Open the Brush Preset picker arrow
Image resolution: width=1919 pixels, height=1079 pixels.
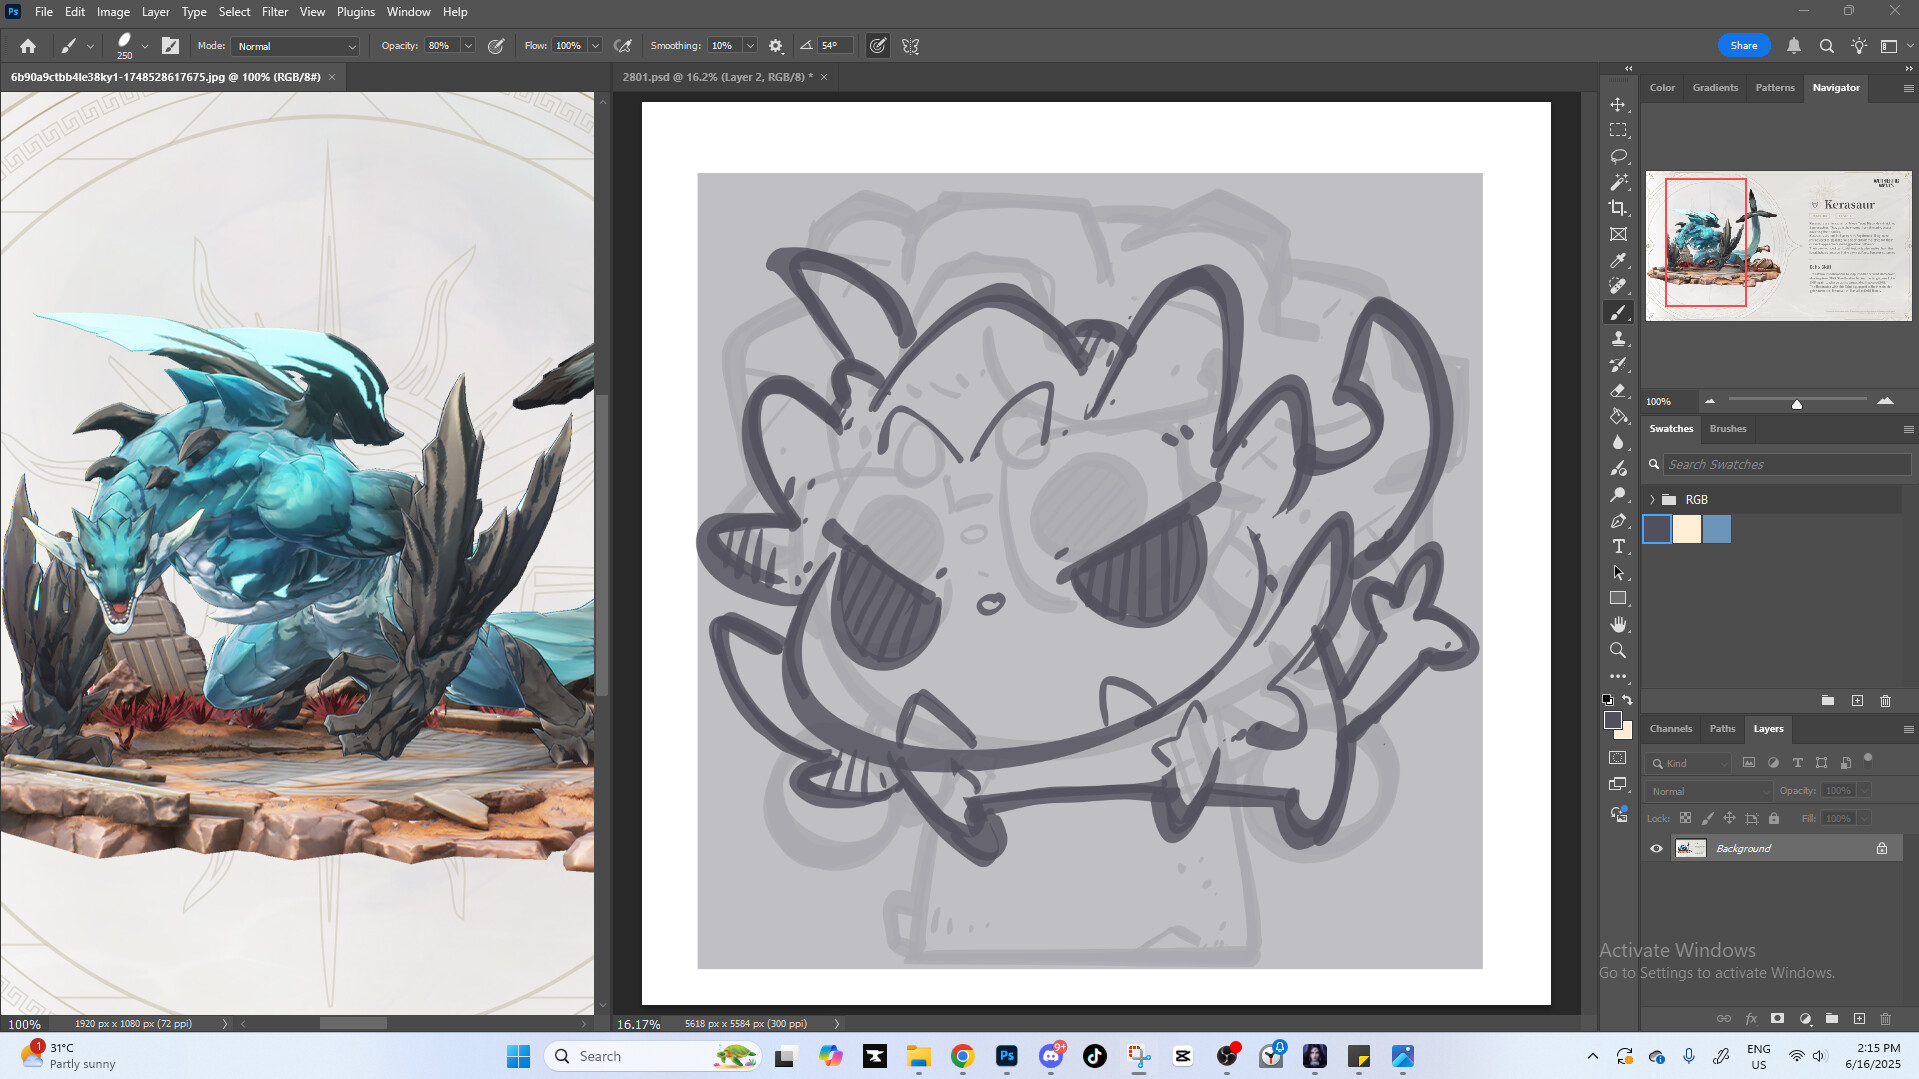(145, 46)
